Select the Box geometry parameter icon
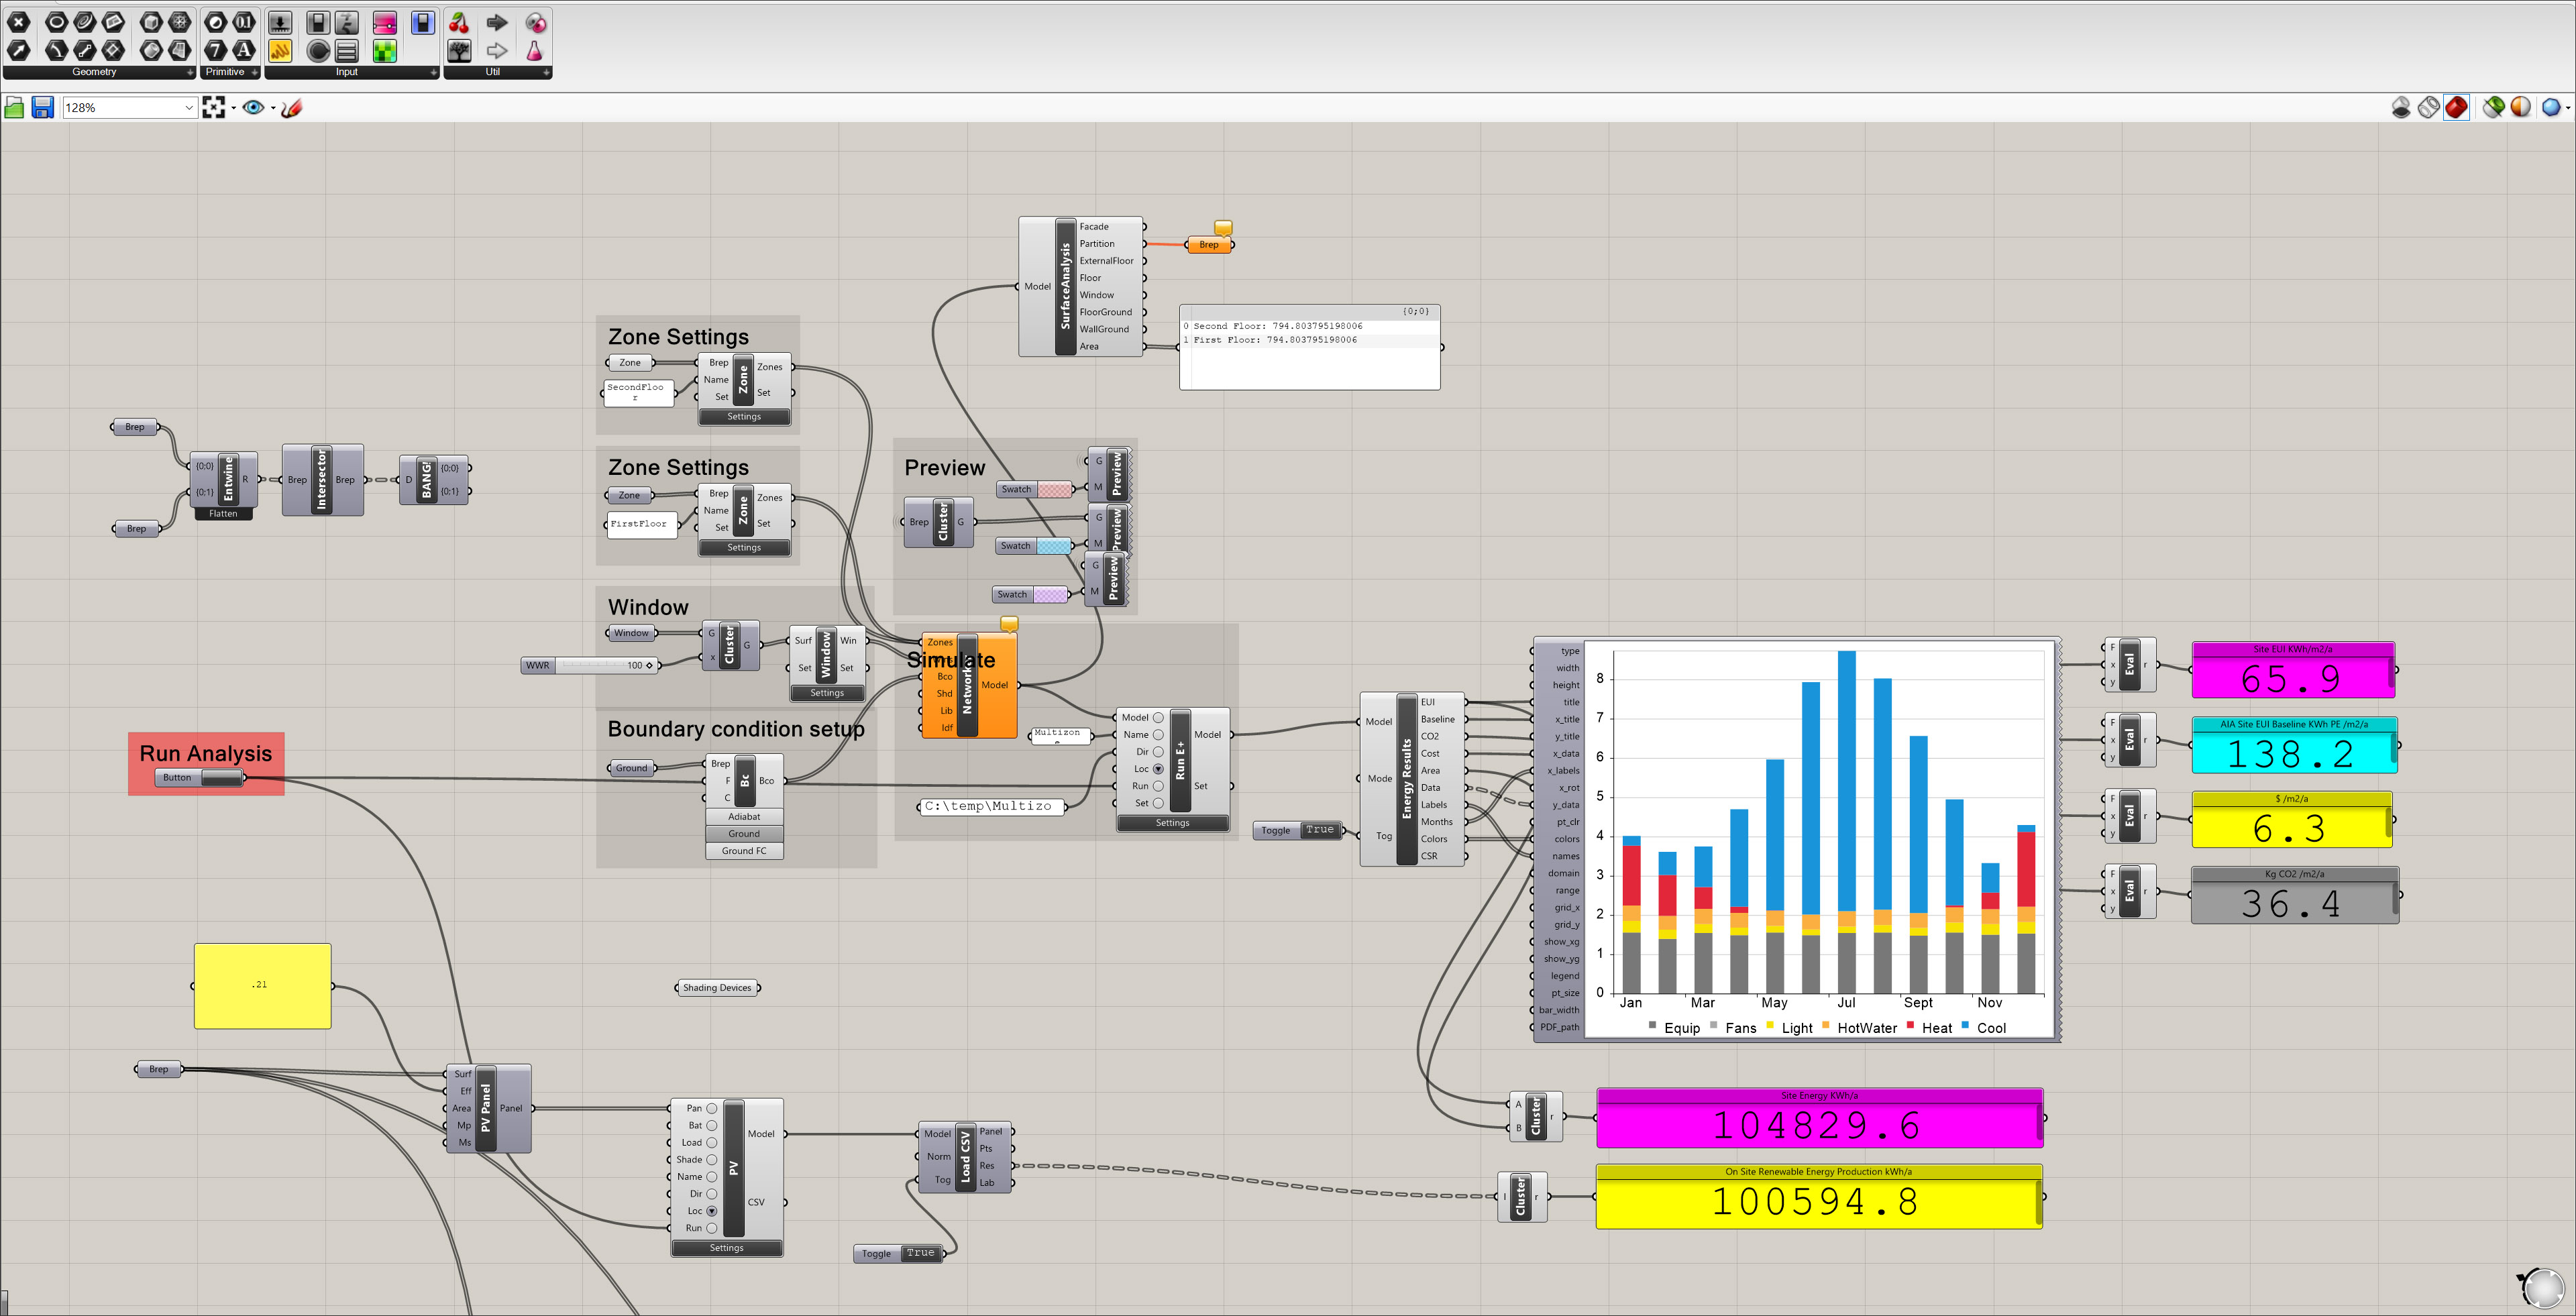The image size is (2576, 1316). coord(152,22)
